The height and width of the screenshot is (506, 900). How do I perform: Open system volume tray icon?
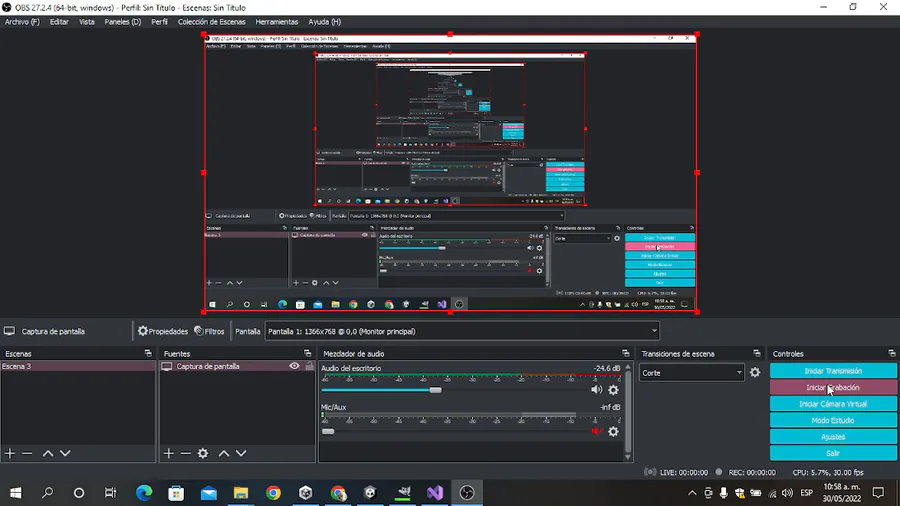point(788,493)
